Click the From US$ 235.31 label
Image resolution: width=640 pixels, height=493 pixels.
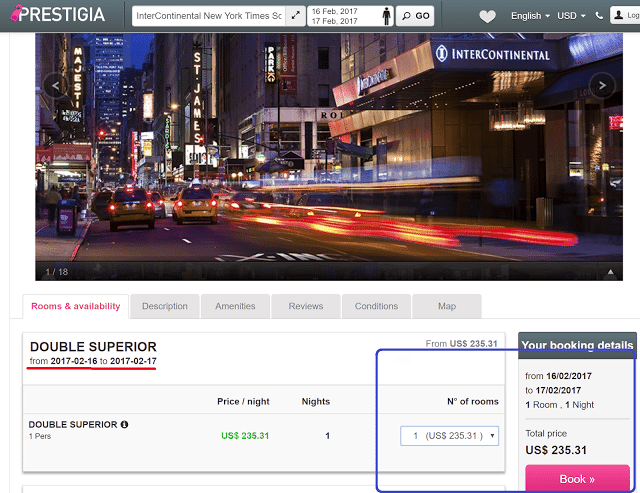(462, 344)
